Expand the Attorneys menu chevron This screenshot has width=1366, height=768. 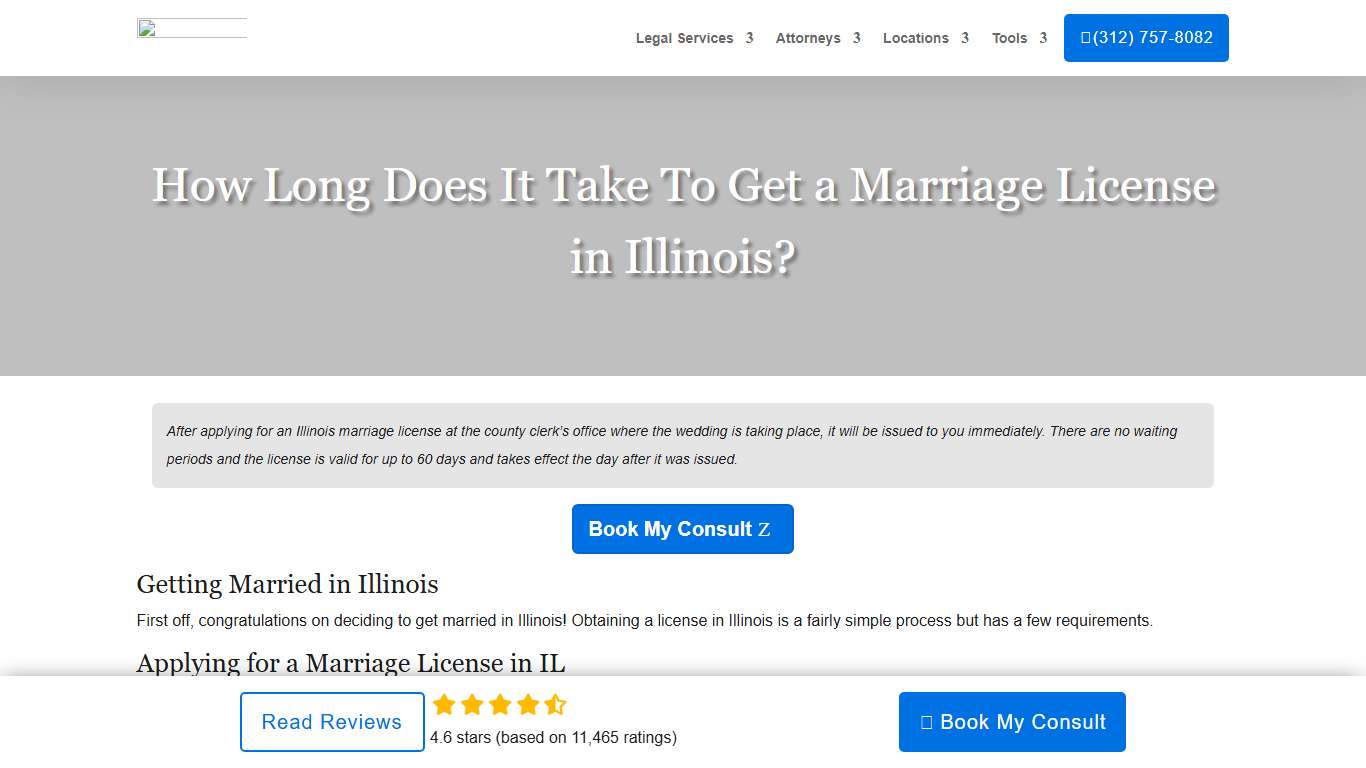pyautogui.click(x=857, y=38)
